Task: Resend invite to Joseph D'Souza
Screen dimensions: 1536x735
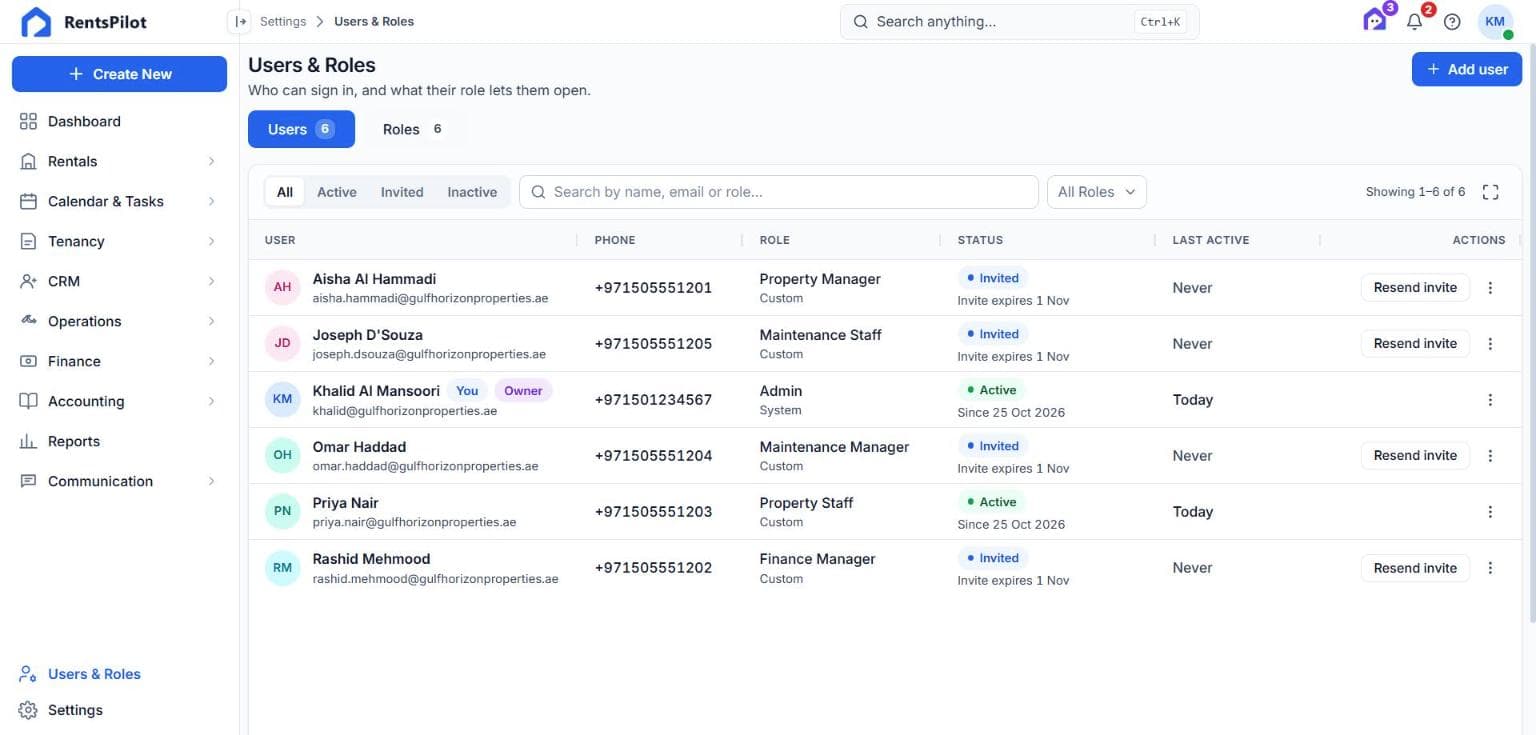Action: click(1415, 344)
